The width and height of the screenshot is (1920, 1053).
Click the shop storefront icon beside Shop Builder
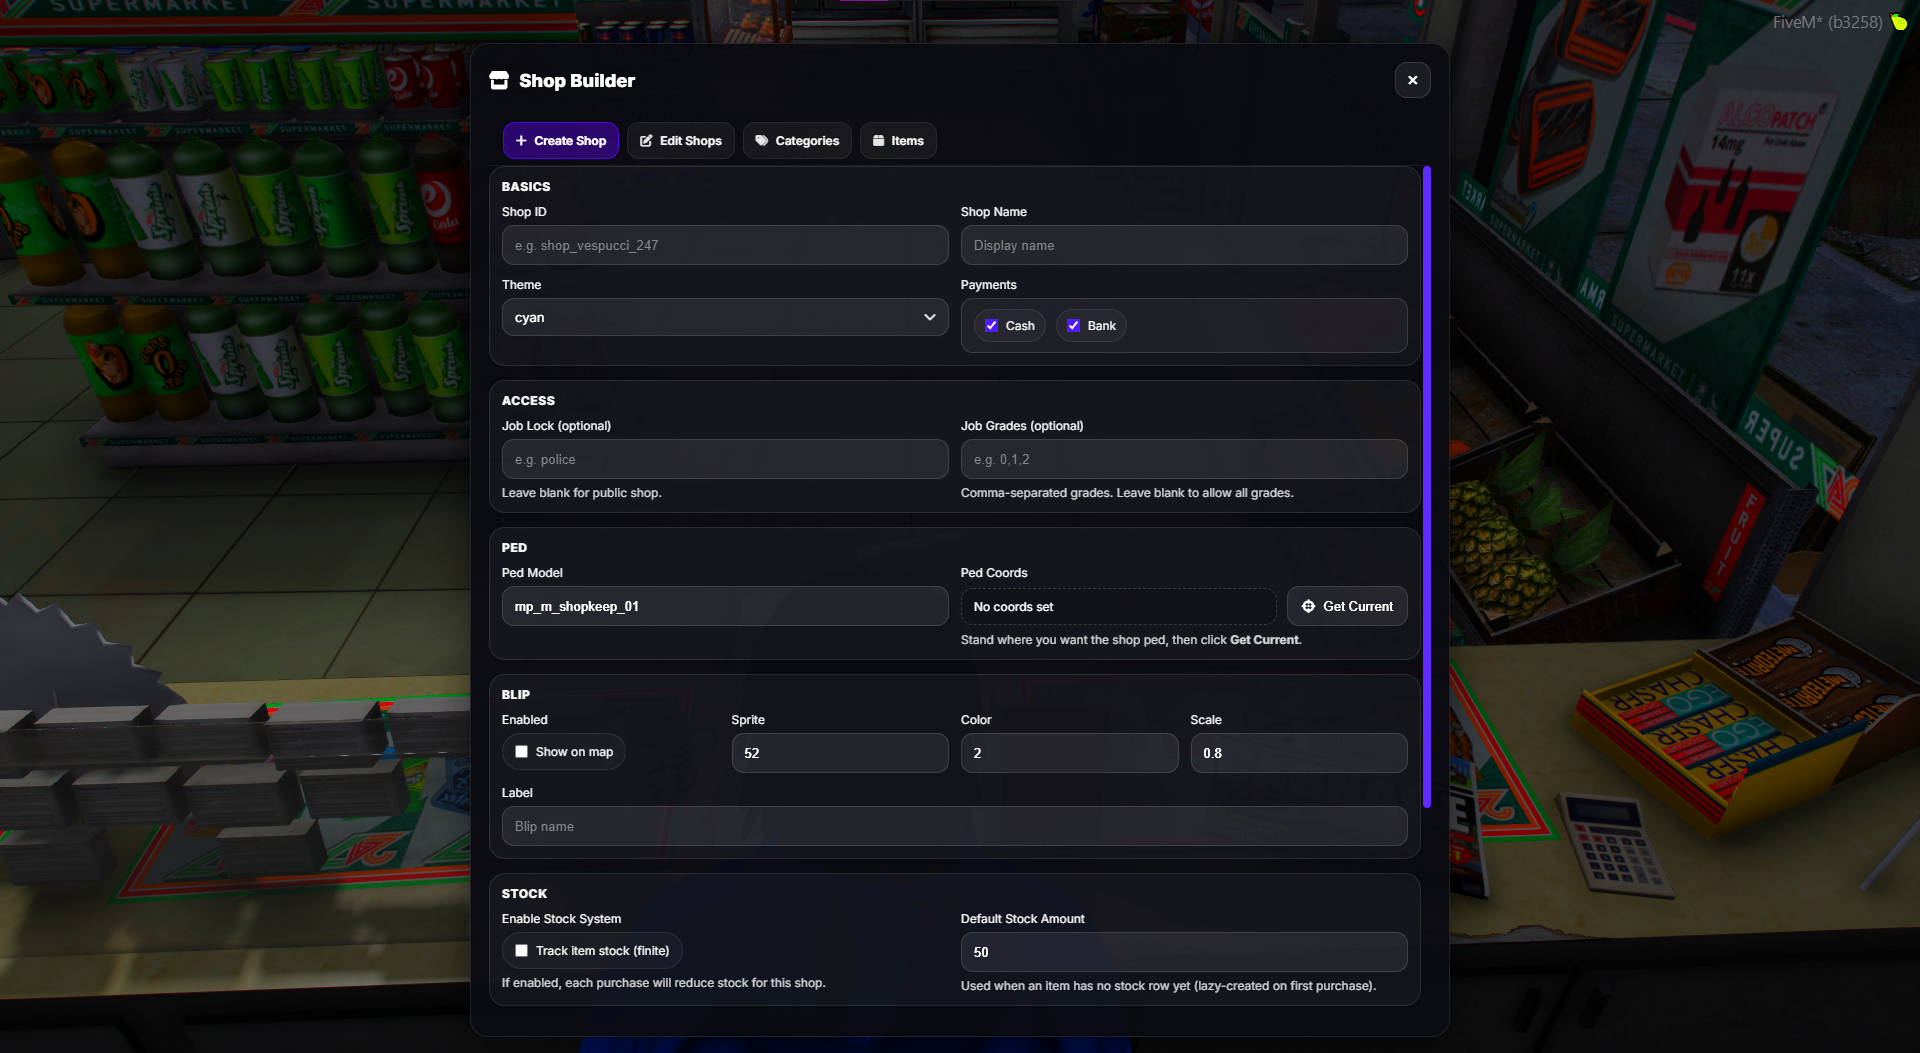pos(499,80)
